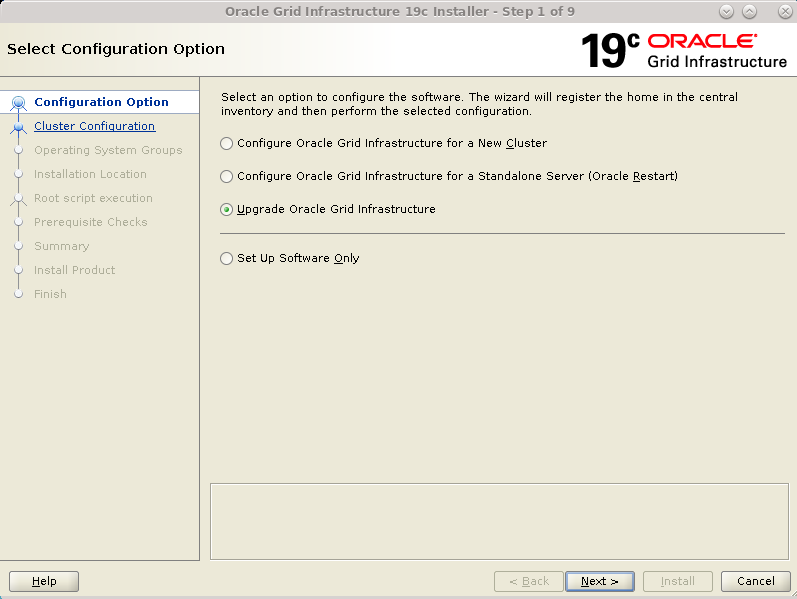Image resolution: width=797 pixels, height=599 pixels.
Task: Click Summary step label
Action: click(62, 246)
